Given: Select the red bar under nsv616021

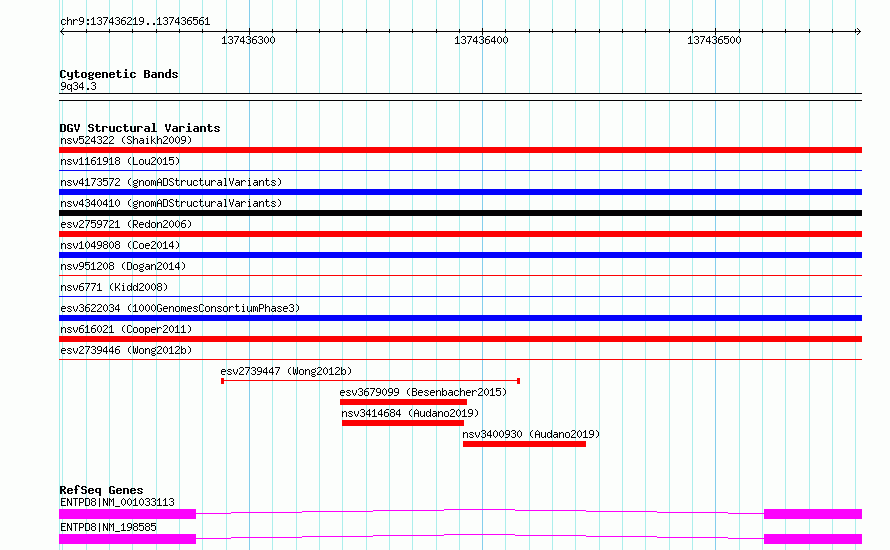Looking at the screenshot, I should pyautogui.click(x=460, y=339).
